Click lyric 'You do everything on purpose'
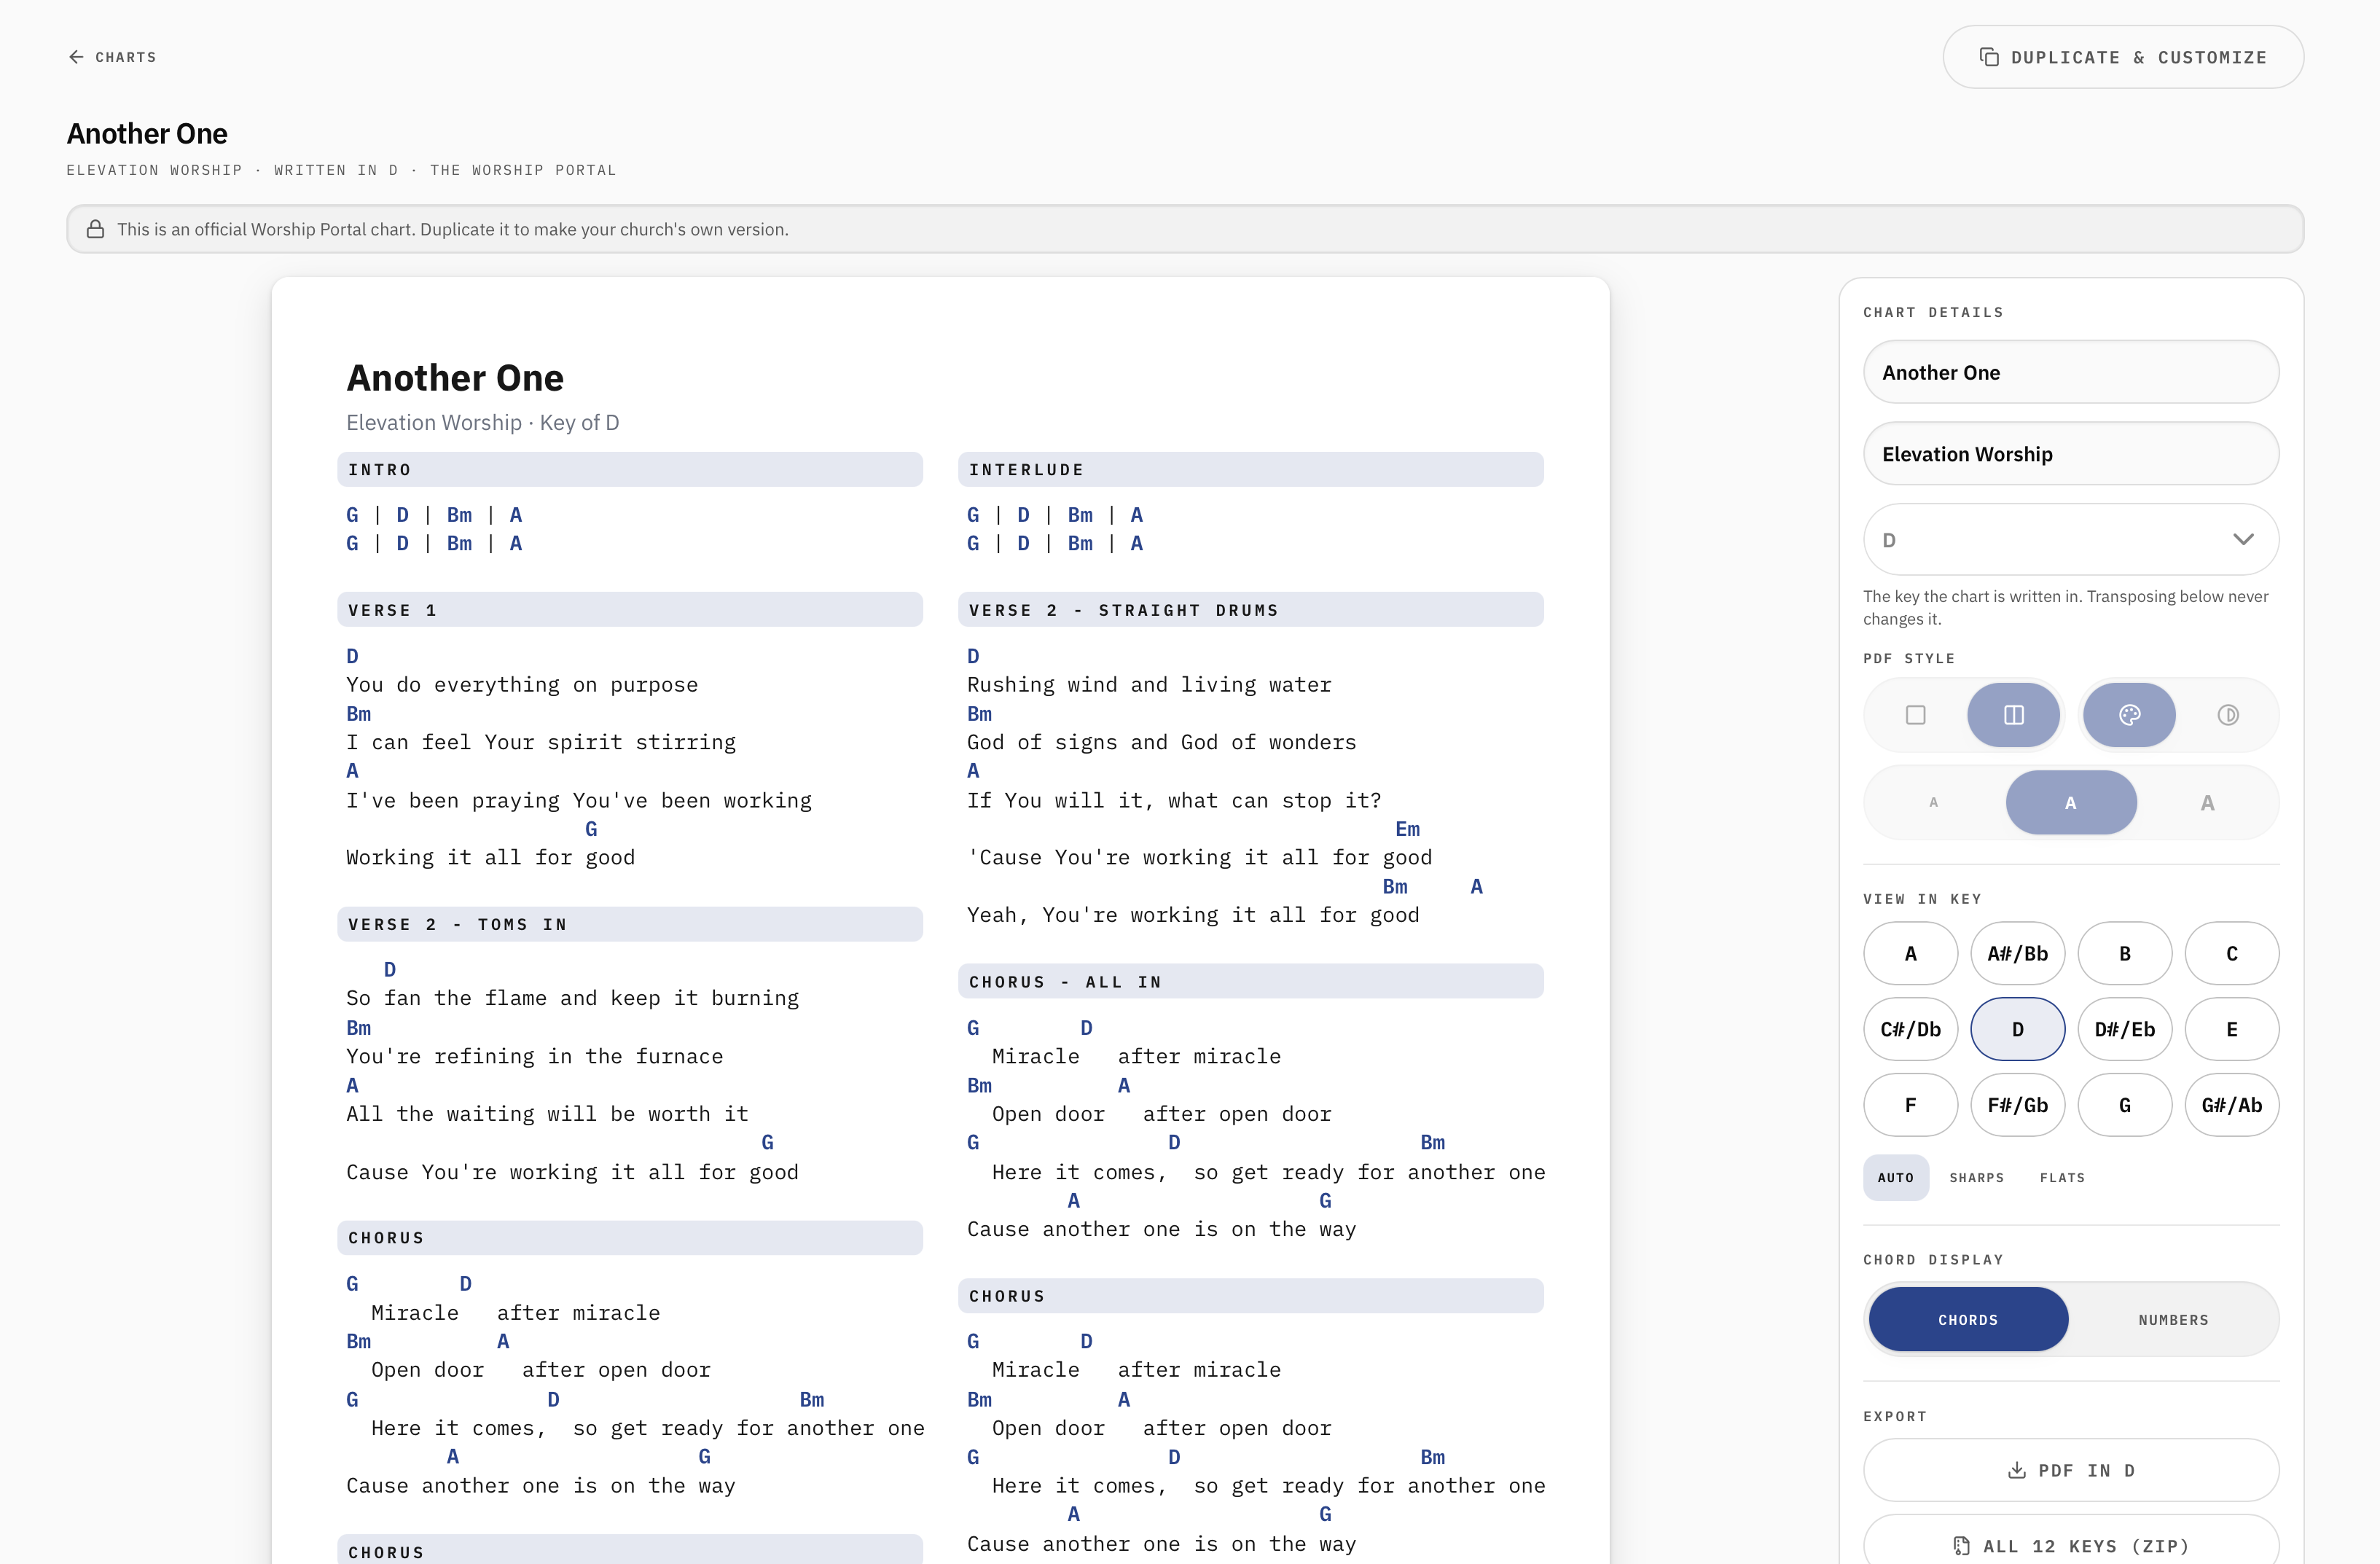Viewport: 2380px width, 1564px height. [522, 685]
